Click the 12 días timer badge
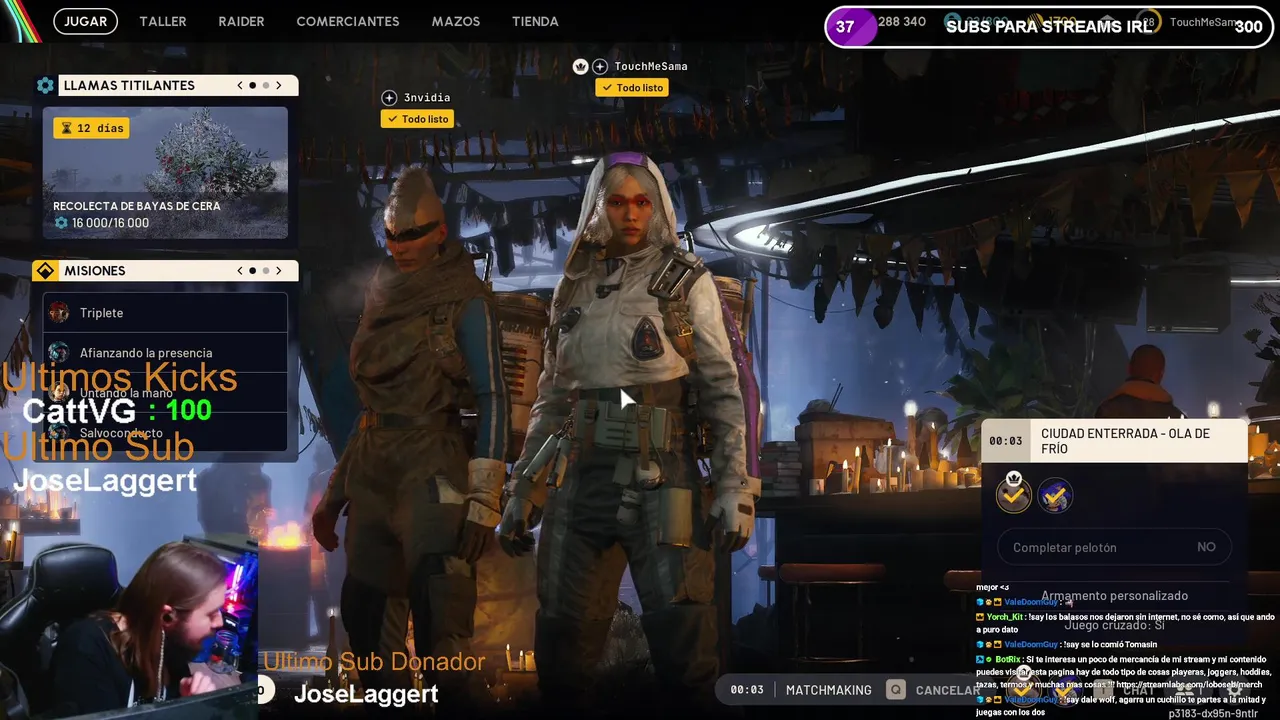 point(91,128)
